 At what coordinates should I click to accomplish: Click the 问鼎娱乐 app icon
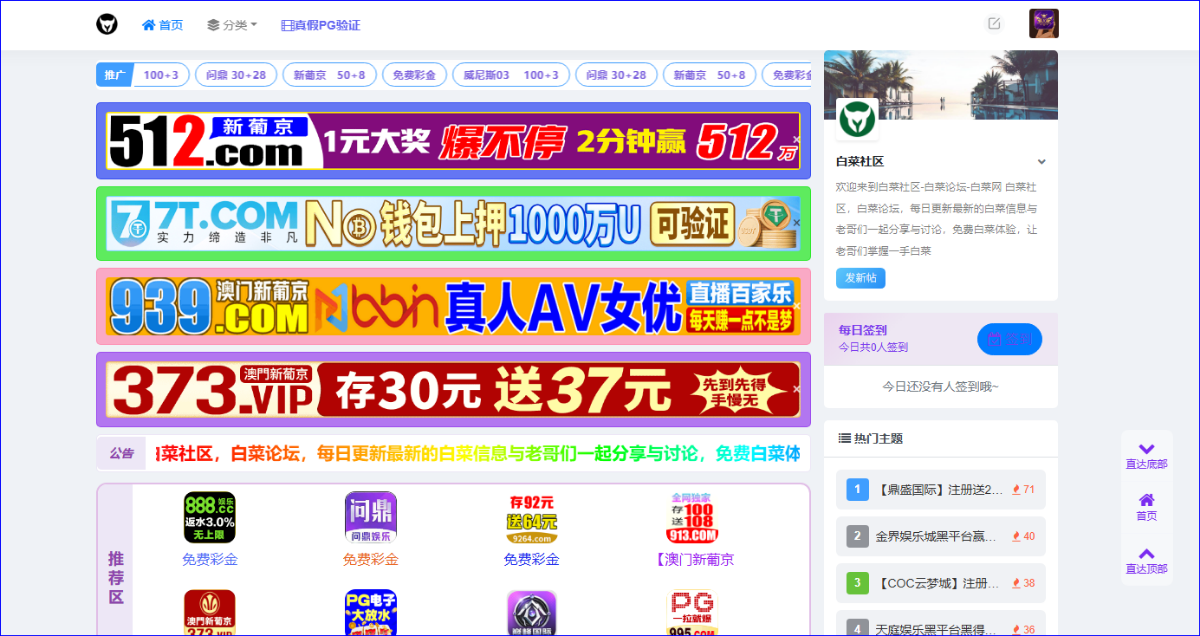click(x=371, y=517)
